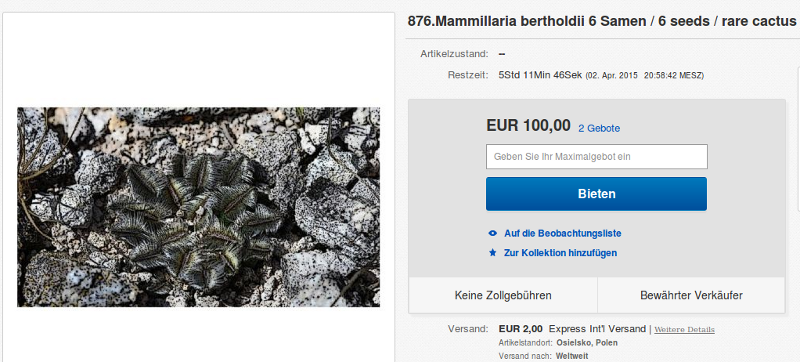The image size is (800, 362).
Task: Click the eye icon for Beobachtungsliste
Action: 492,234
